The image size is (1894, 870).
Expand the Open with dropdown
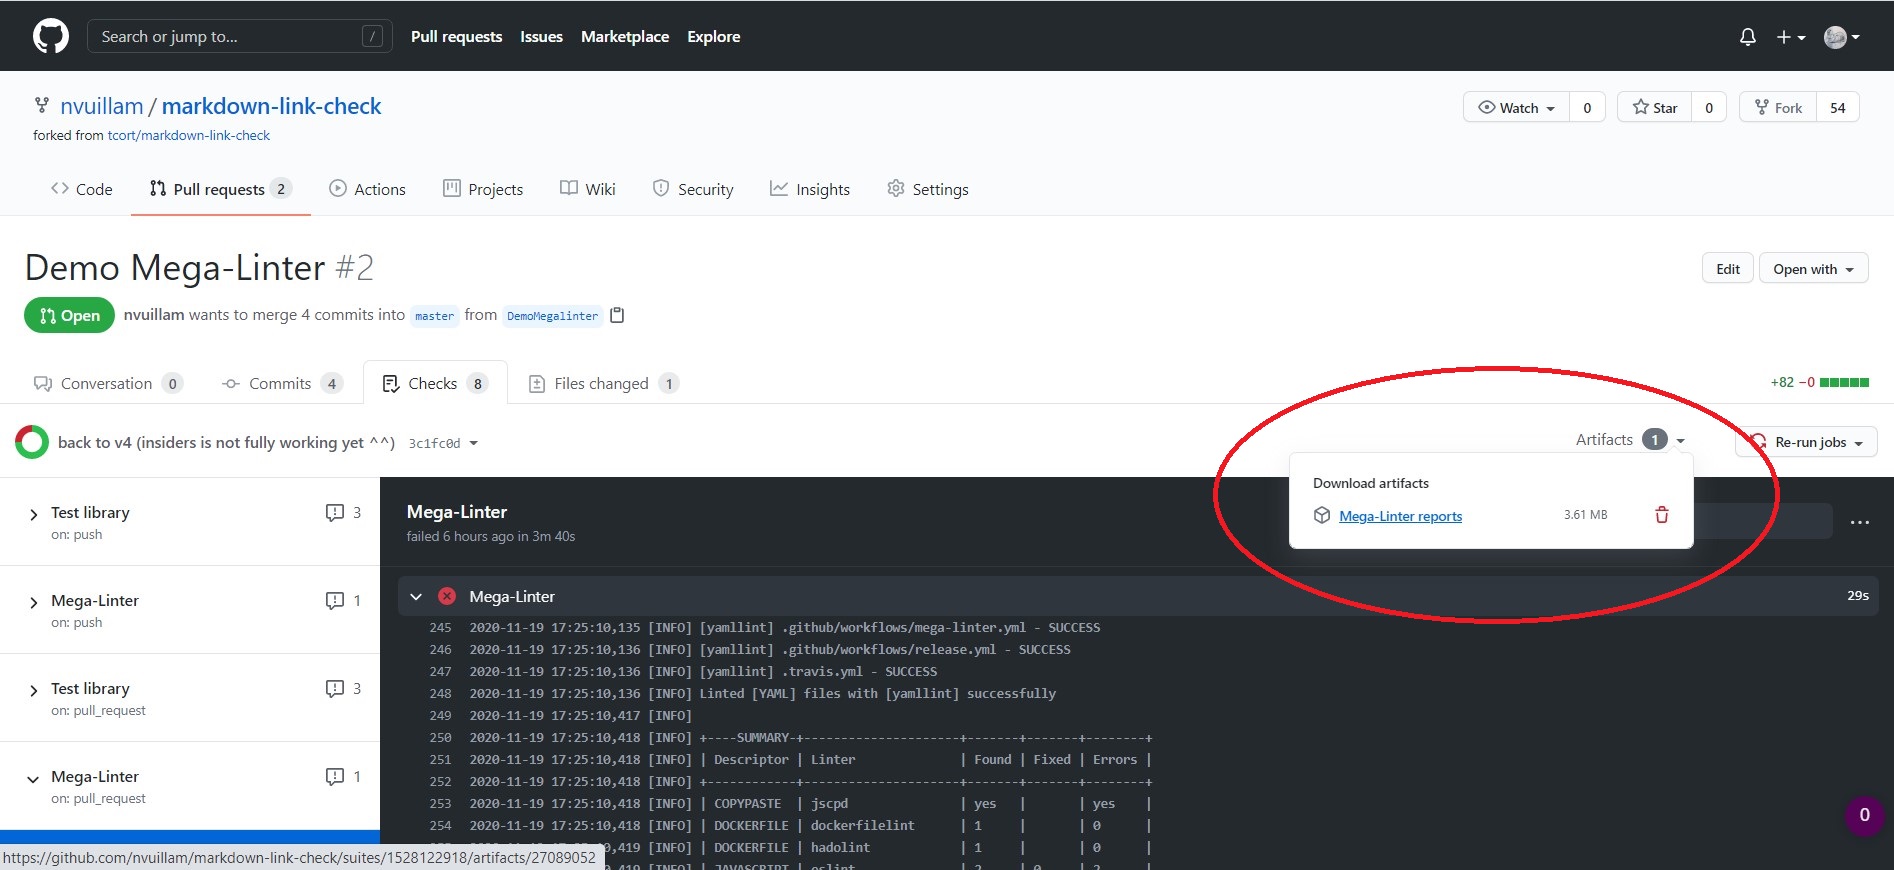(1812, 269)
